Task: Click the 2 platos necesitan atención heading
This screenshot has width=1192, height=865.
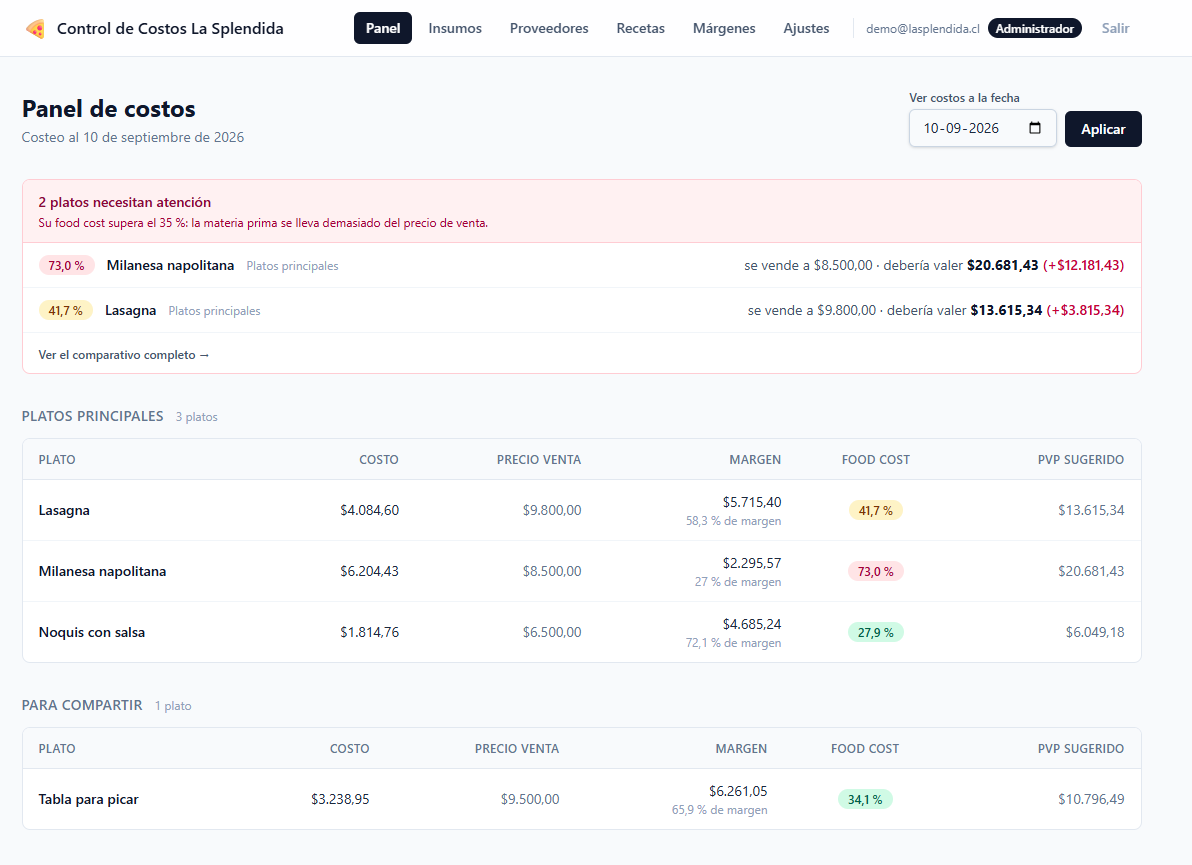Action: coord(125,202)
